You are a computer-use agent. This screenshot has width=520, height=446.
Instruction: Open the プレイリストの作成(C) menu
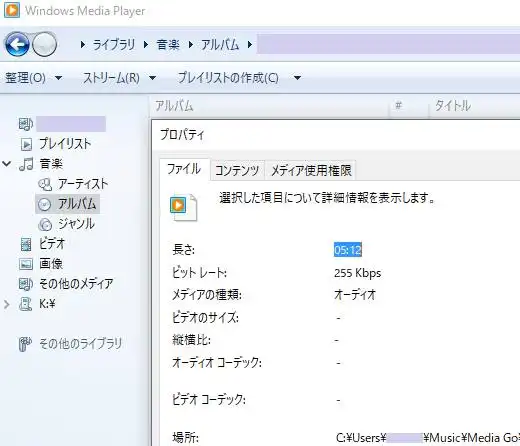coord(228,78)
